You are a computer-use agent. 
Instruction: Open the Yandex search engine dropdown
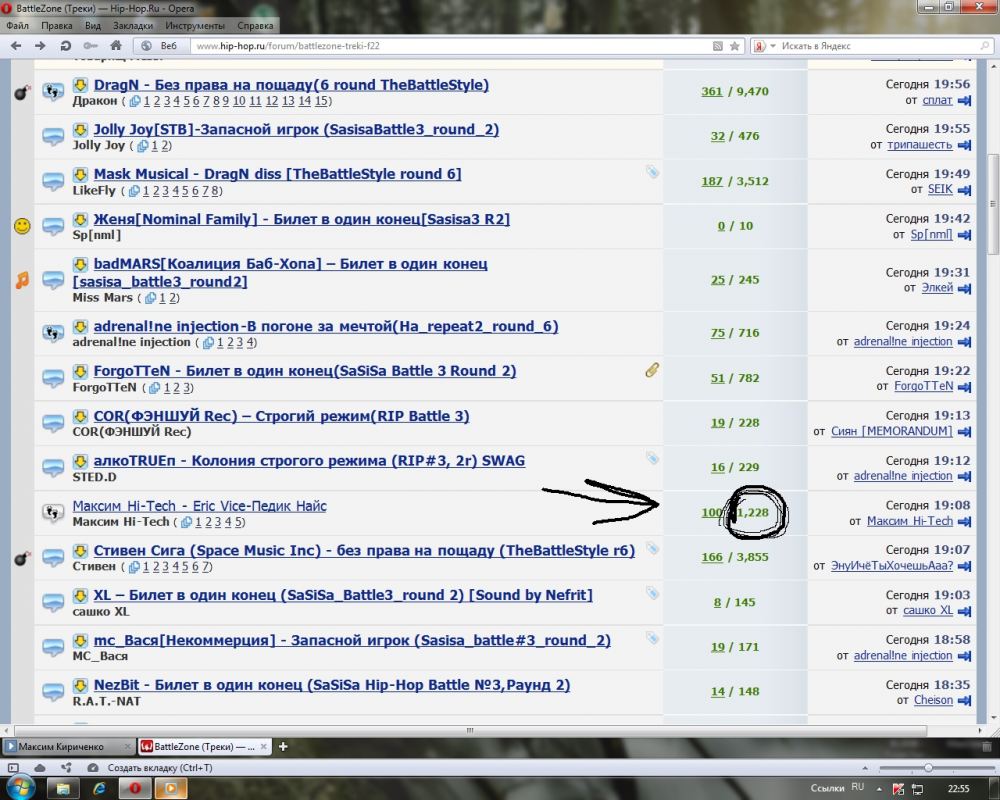tap(762, 46)
